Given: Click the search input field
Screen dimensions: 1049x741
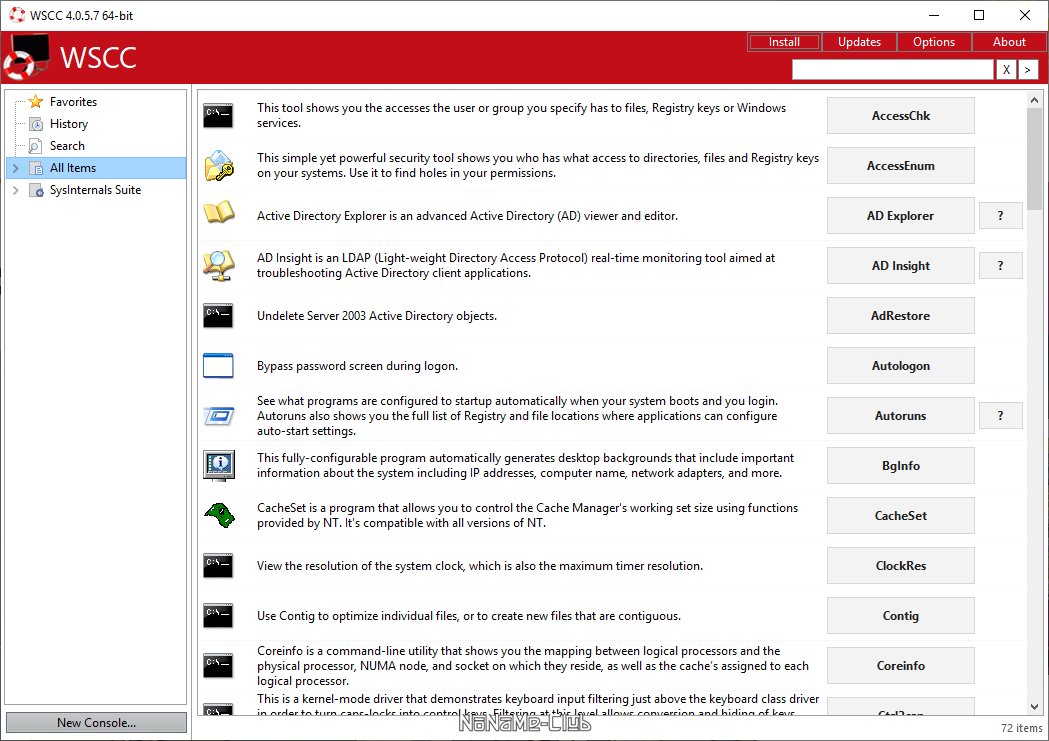Looking at the screenshot, I should [892, 69].
